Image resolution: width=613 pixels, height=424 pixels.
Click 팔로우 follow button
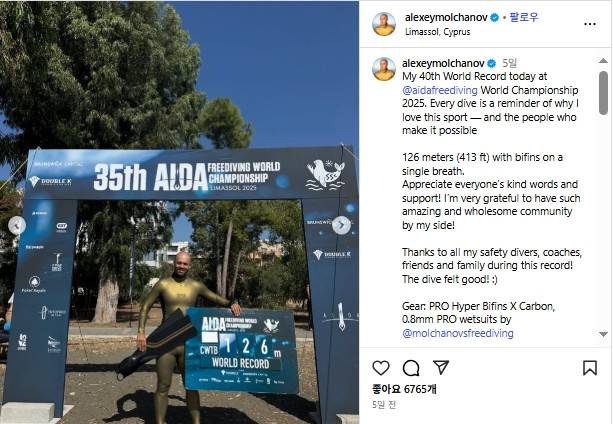coord(524,17)
